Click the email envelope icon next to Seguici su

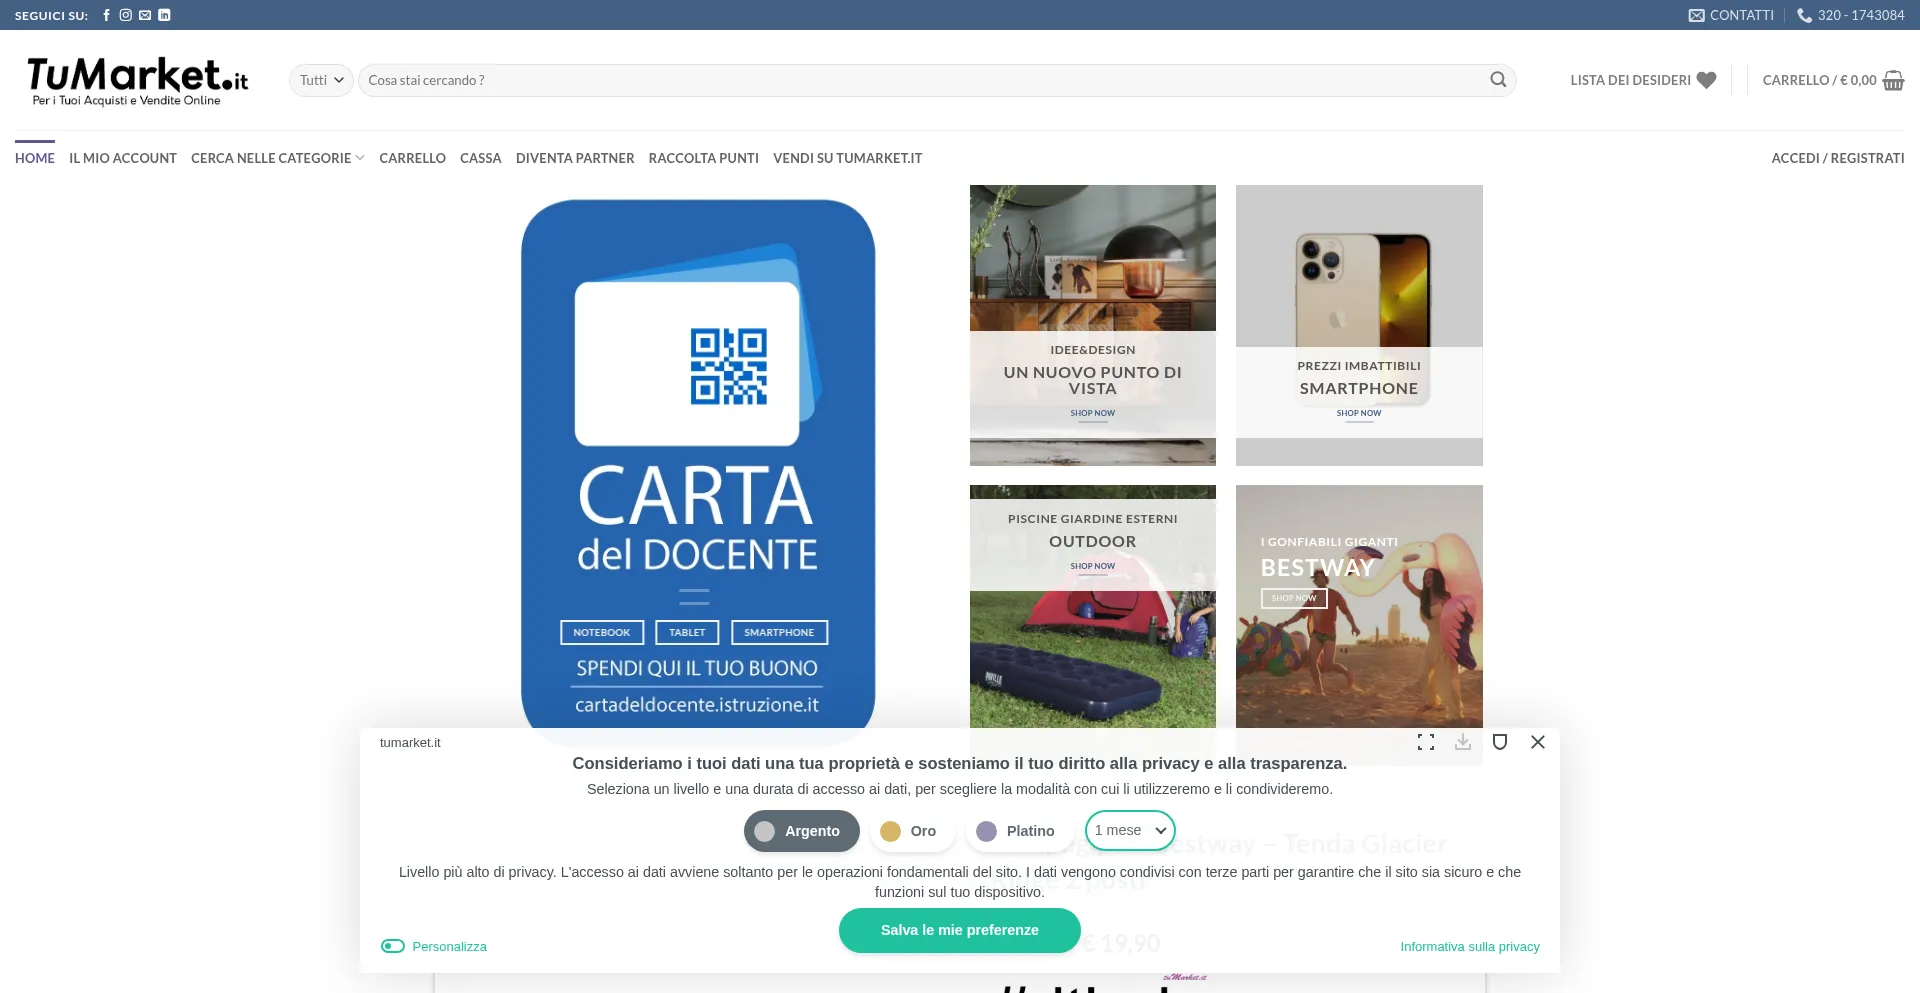[145, 15]
